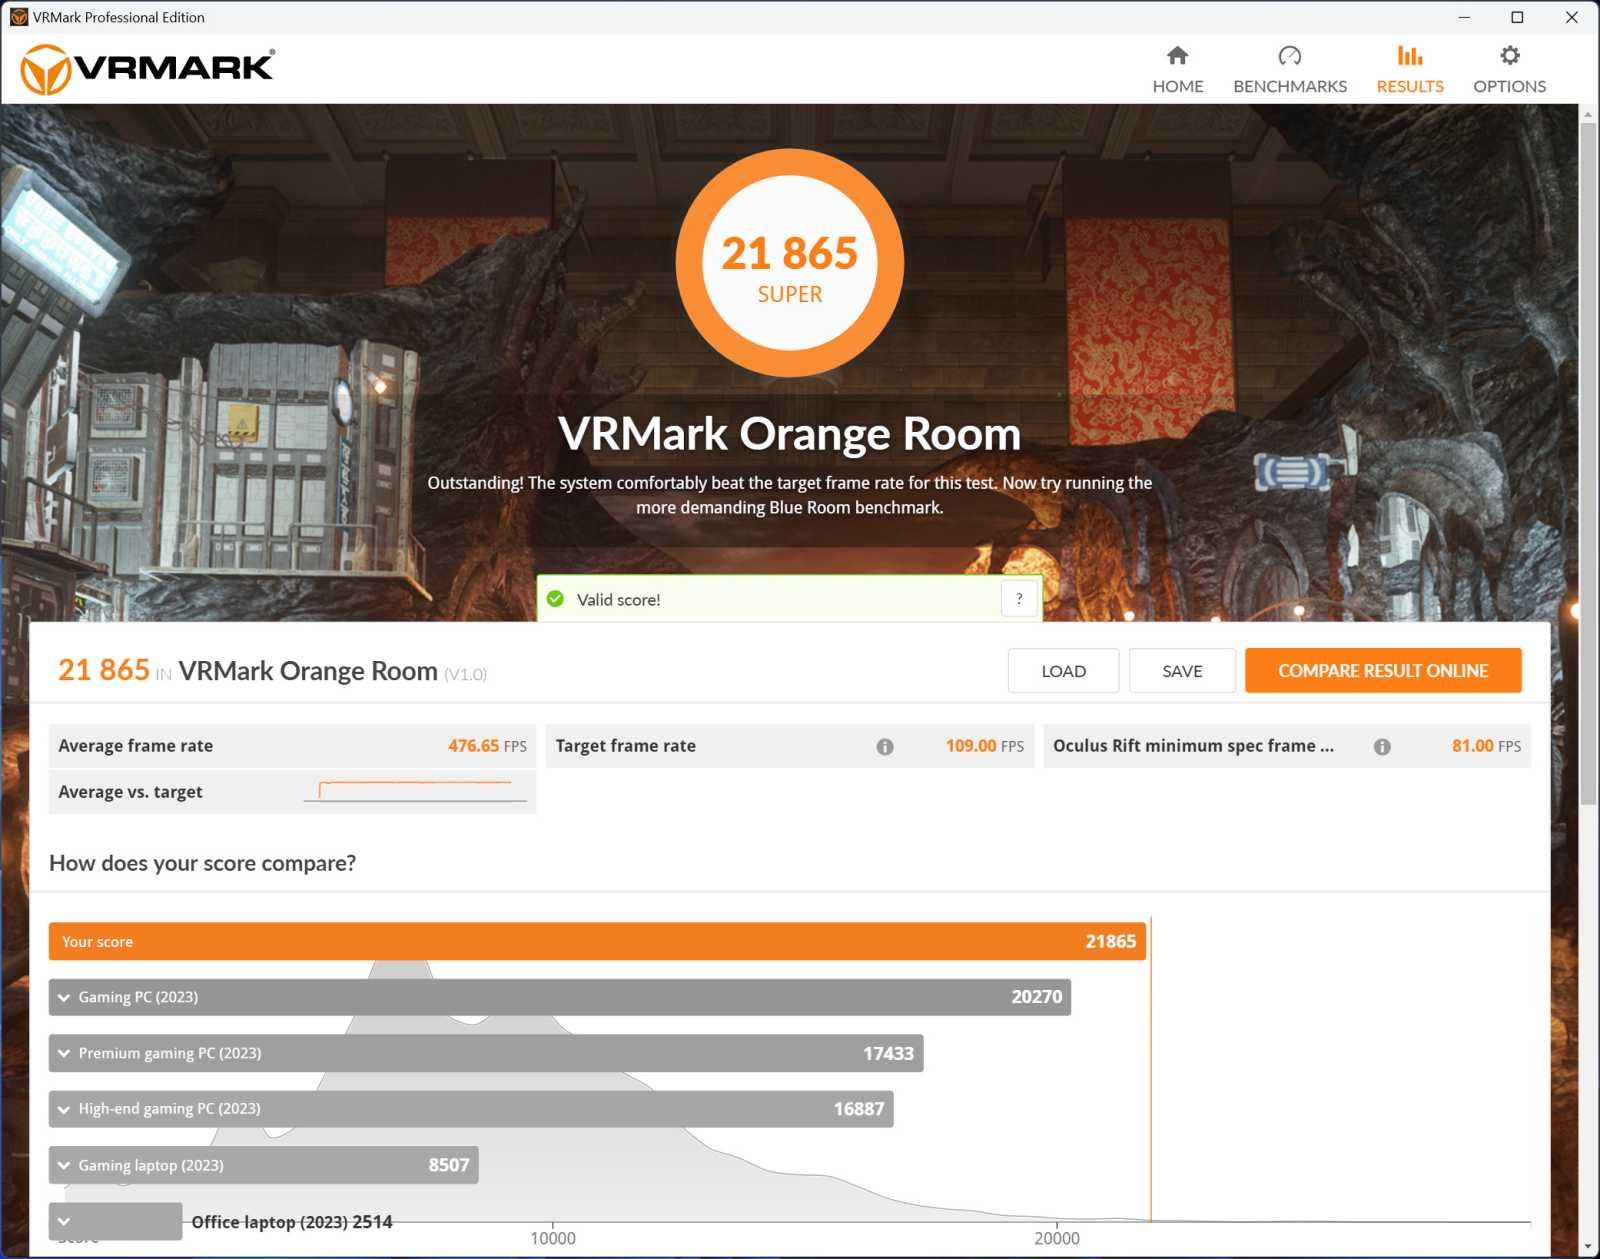Switch to the OPTIONS label

coord(1509,86)
